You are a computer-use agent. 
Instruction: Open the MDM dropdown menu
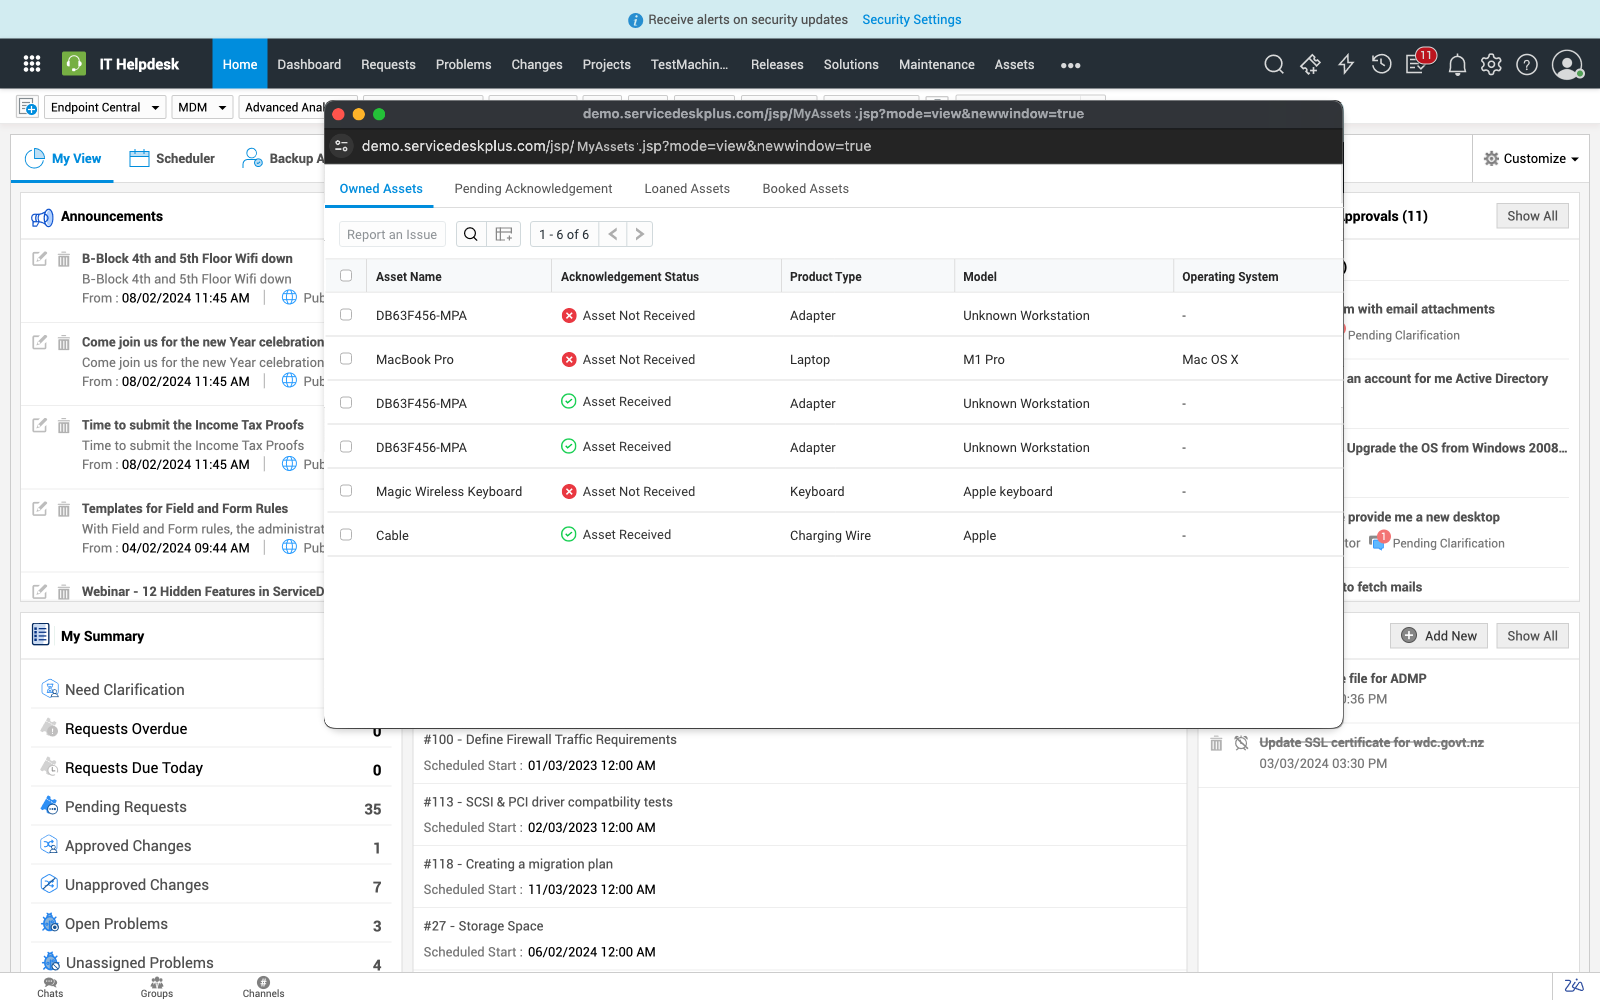203,107
